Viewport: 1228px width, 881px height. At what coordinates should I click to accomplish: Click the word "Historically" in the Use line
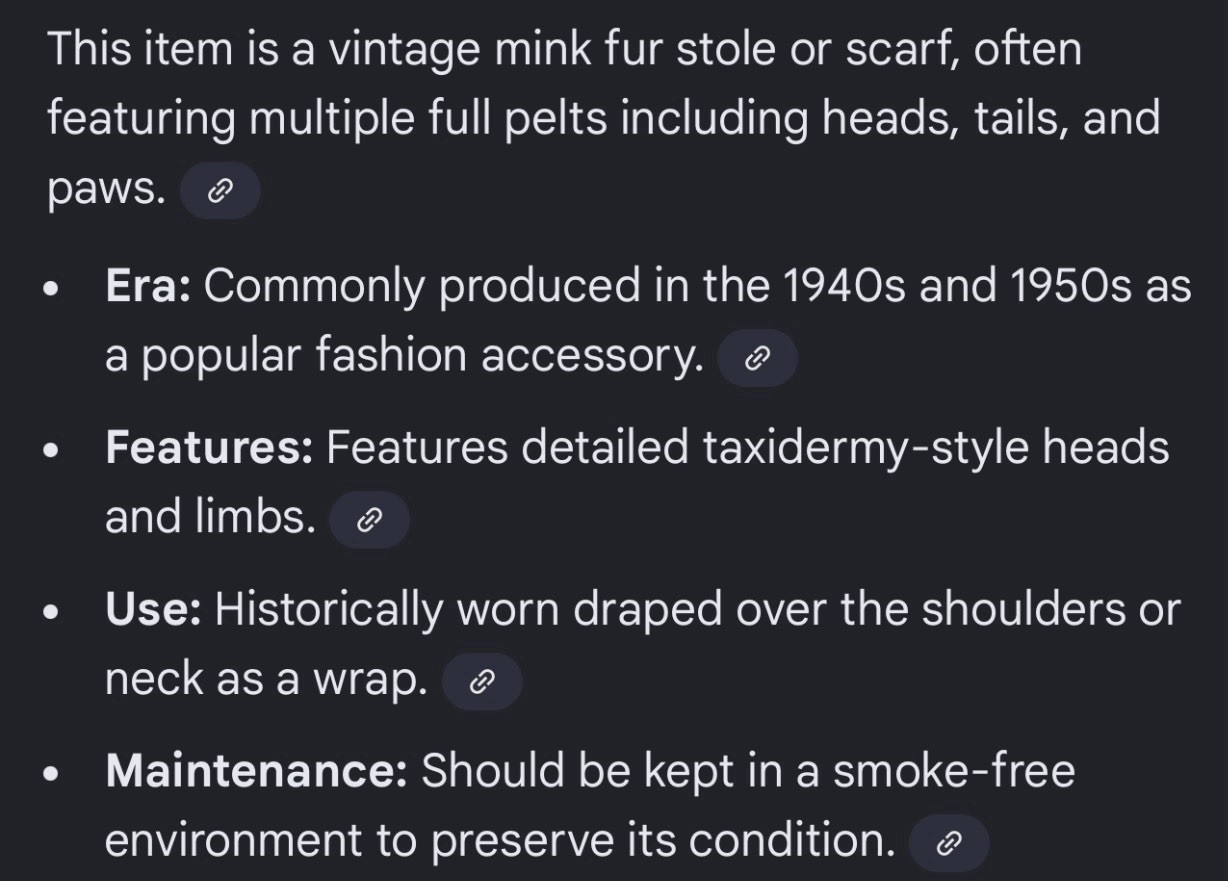tap(328, 612)
